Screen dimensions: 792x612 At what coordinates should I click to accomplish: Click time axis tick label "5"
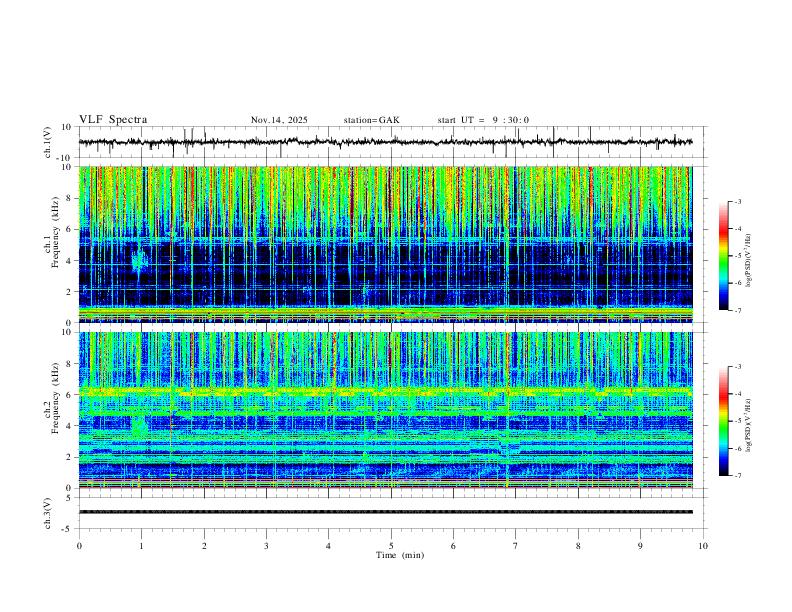pyautogui.click(x=391, y=546)
